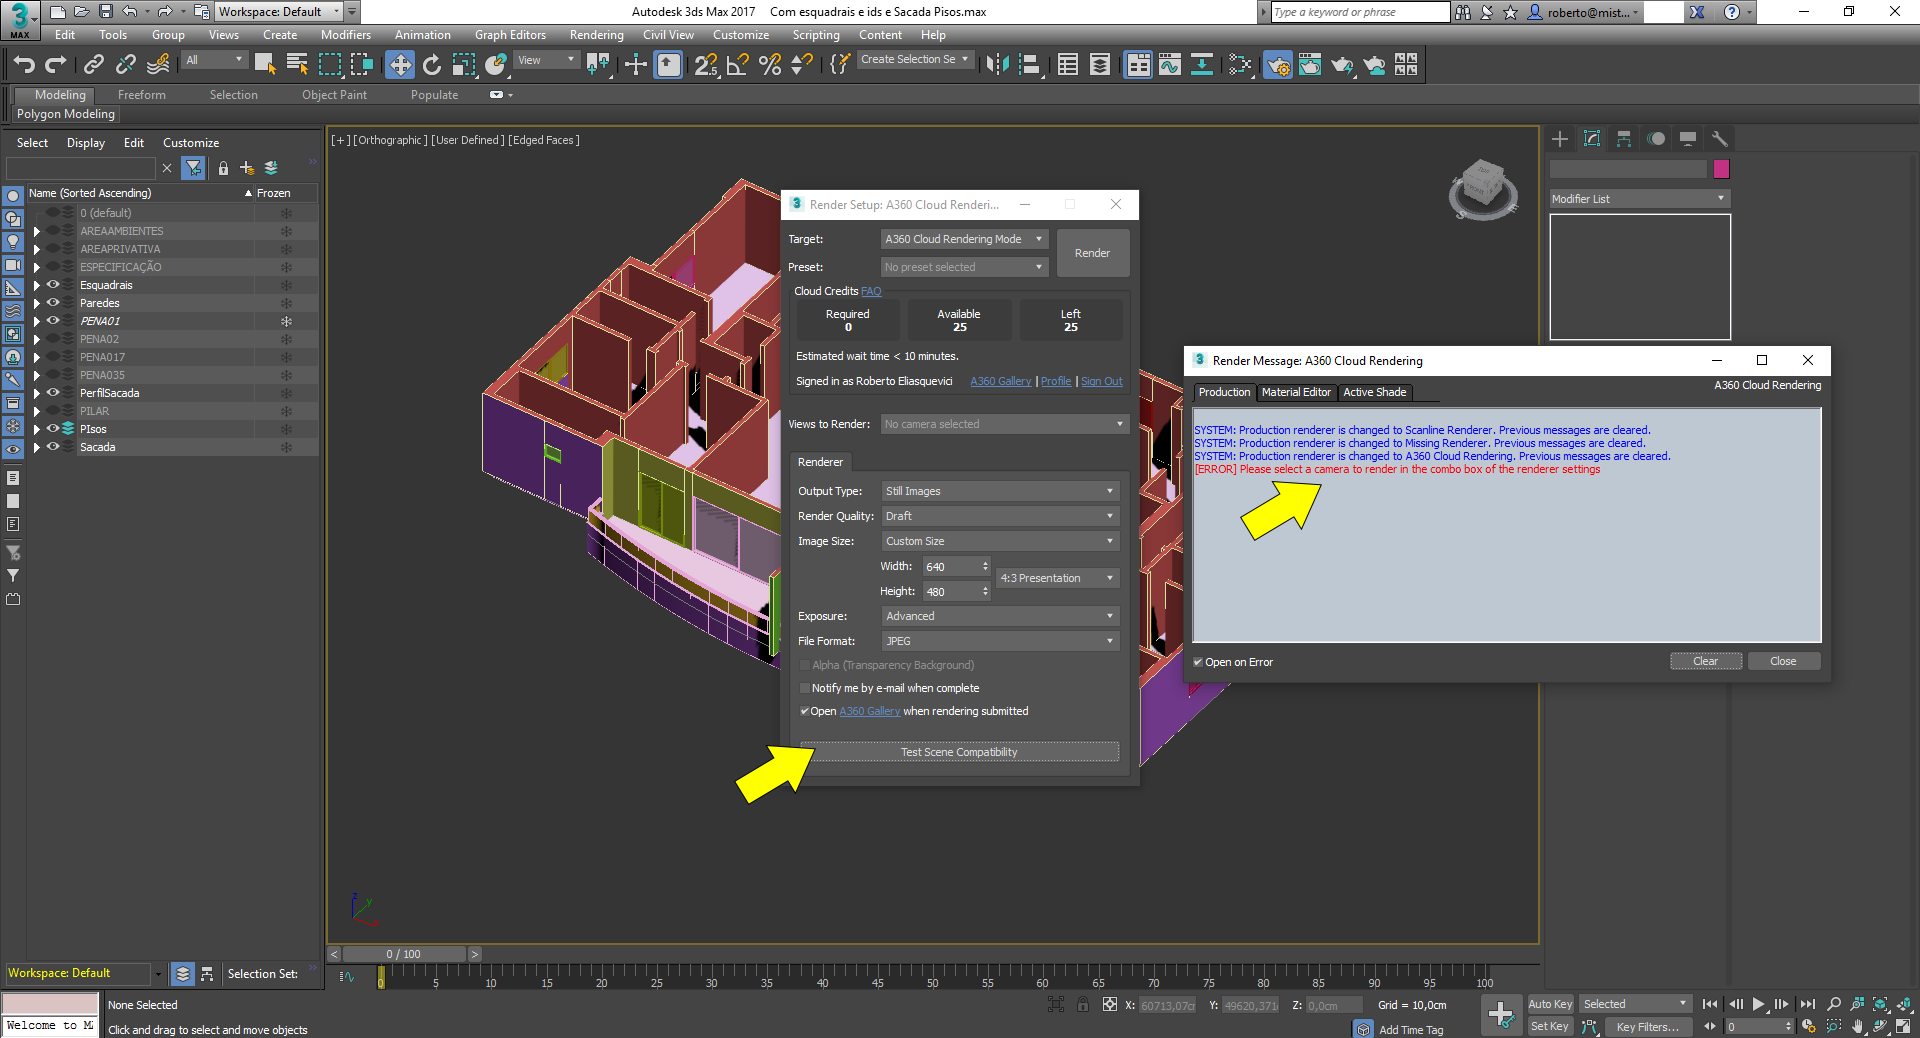The image size is (1920, 1038).
Task: Enable Notify me by e-mail checkbox
Action: (805, 688)
